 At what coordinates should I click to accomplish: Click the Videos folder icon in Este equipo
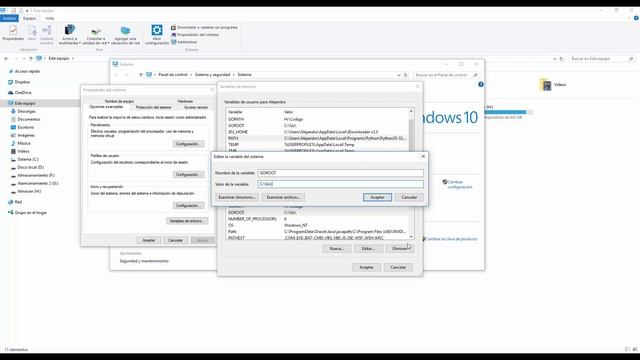coord(546,84)
